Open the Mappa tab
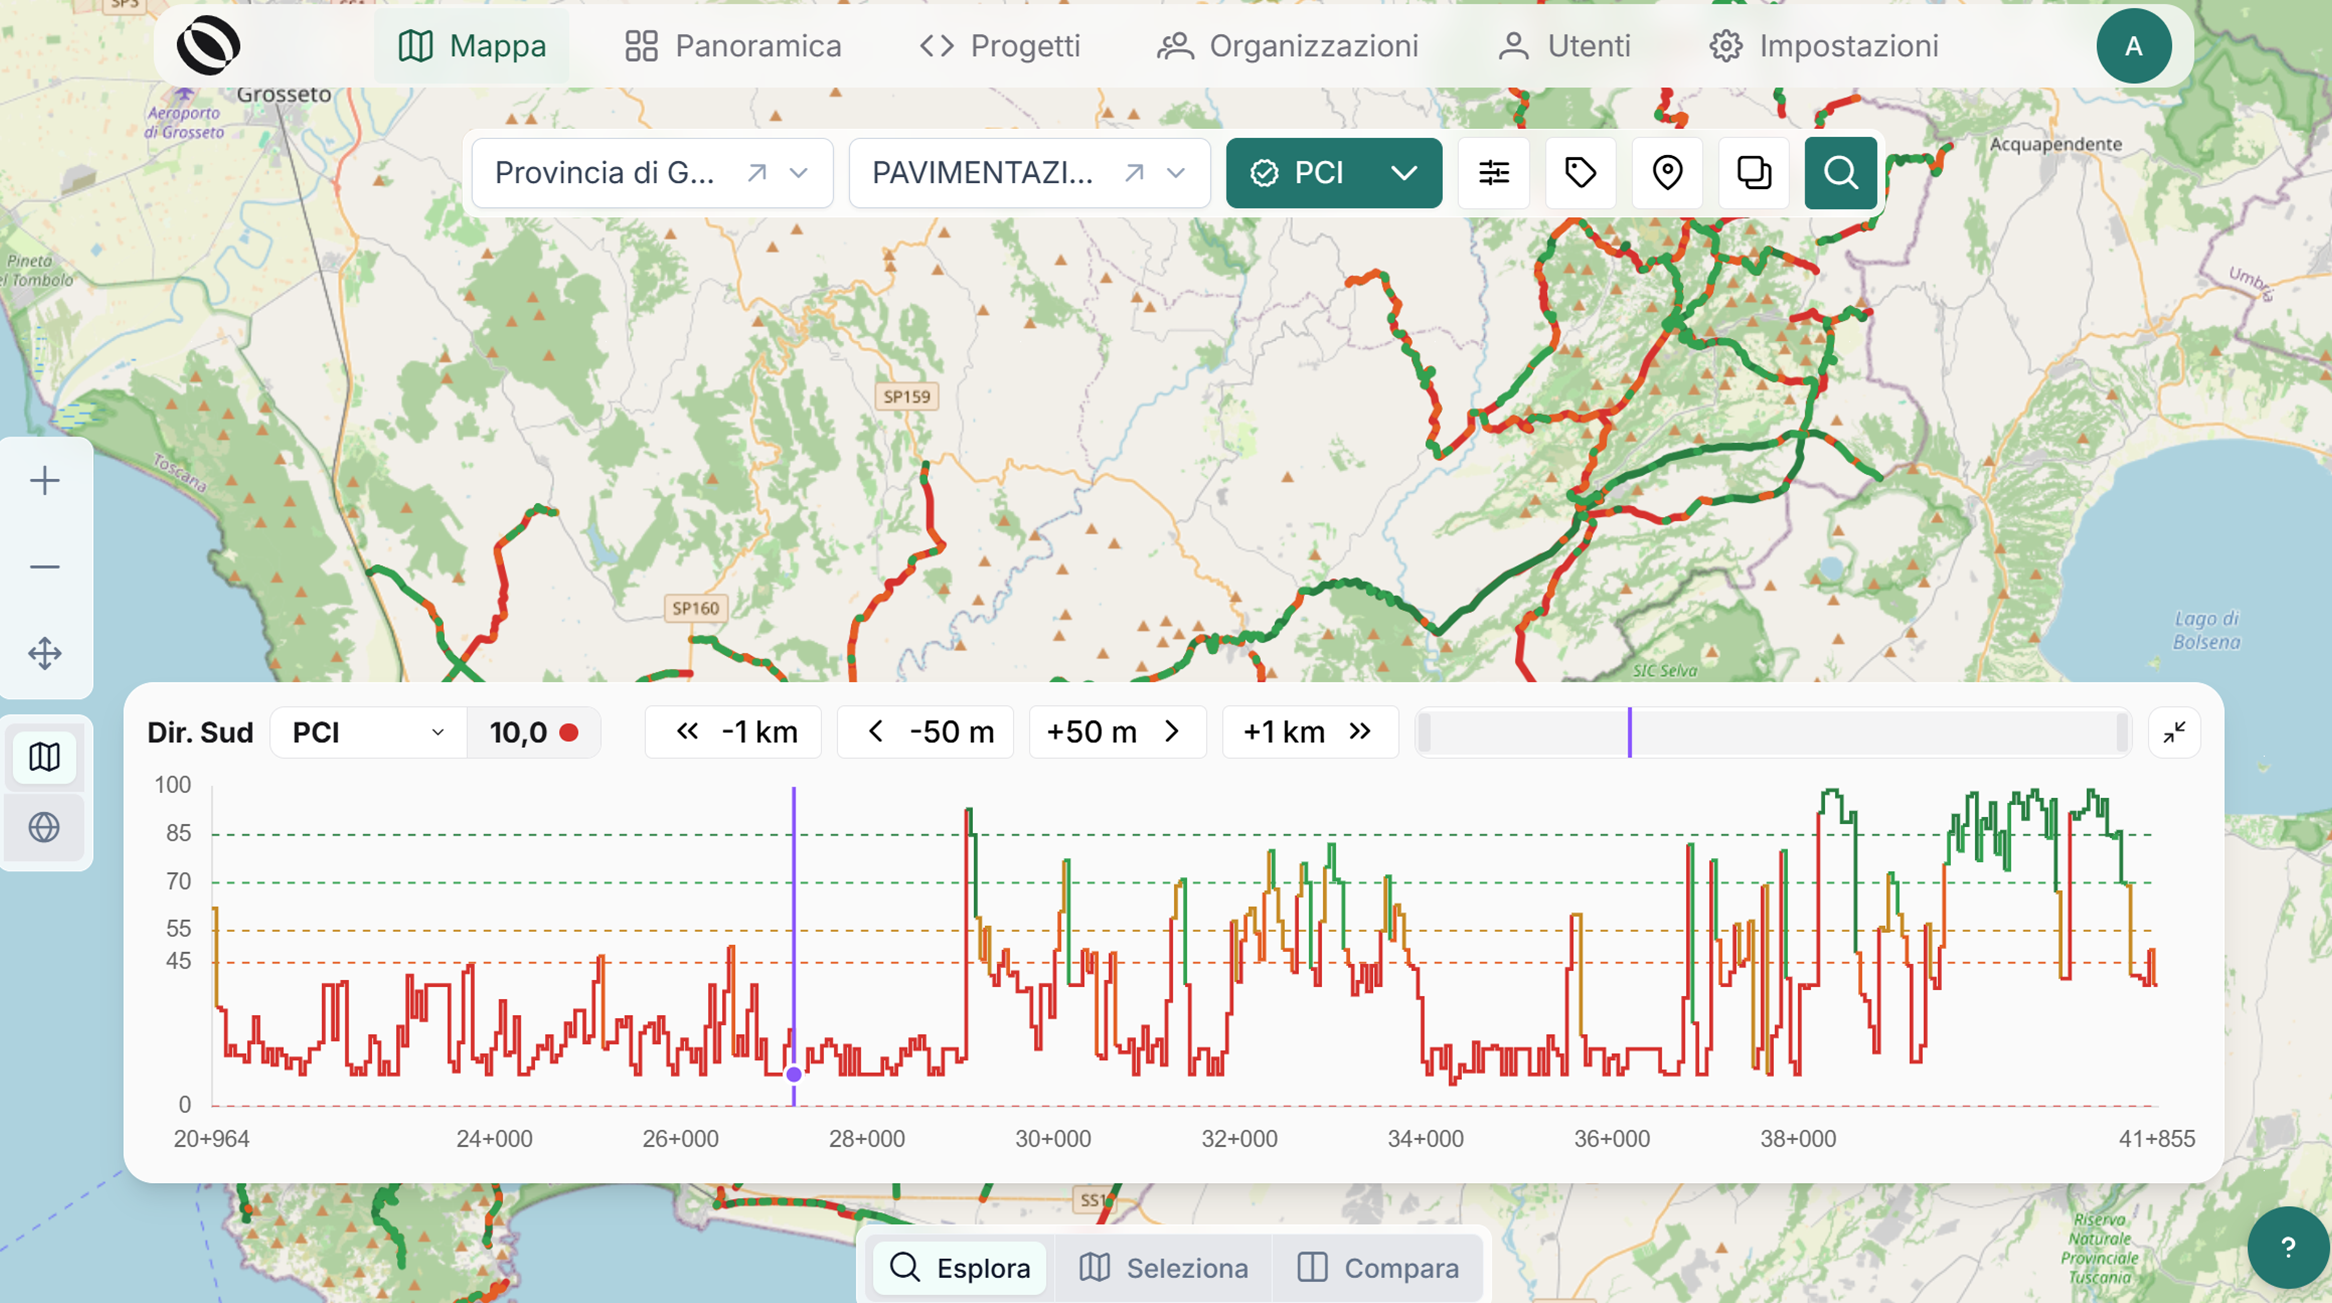 [x=472, y=46]
